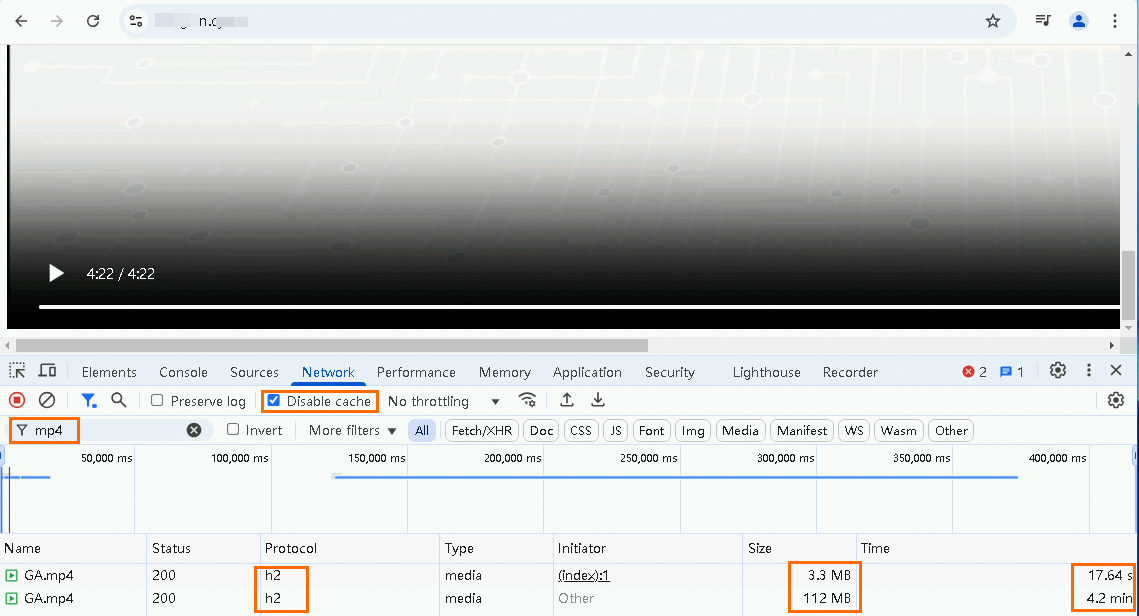1139x616 pixels.
Task: Clear the mp4 filter text
Action: click(194, 430)
